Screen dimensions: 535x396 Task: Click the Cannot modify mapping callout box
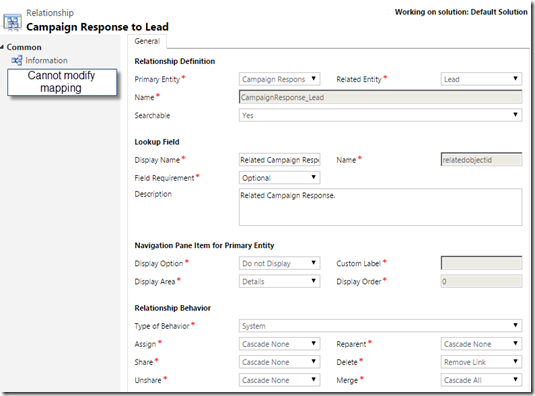[62, 82]
